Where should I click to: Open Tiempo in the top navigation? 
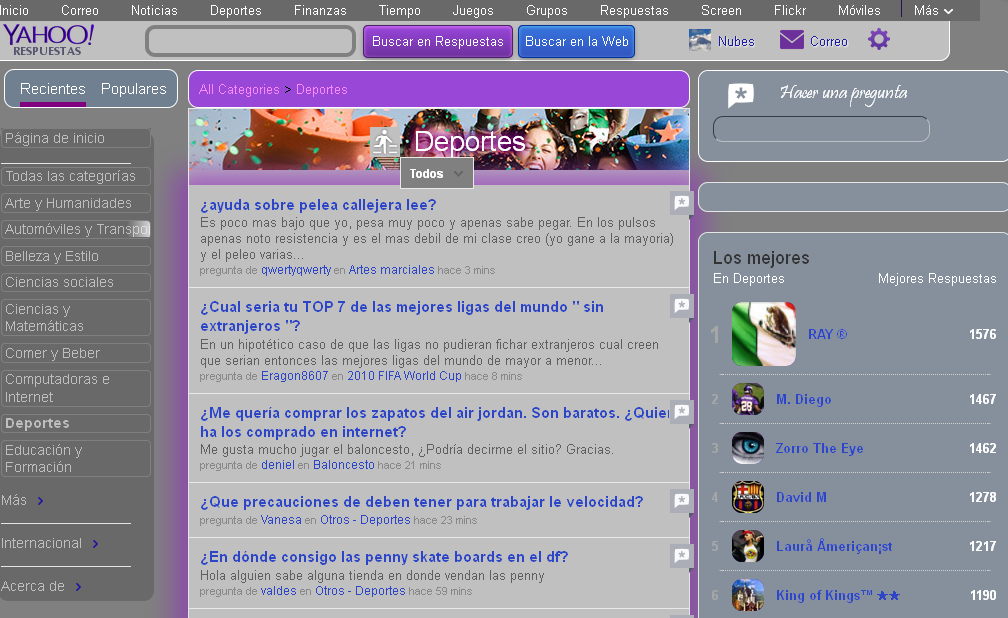tap(400, 10)
